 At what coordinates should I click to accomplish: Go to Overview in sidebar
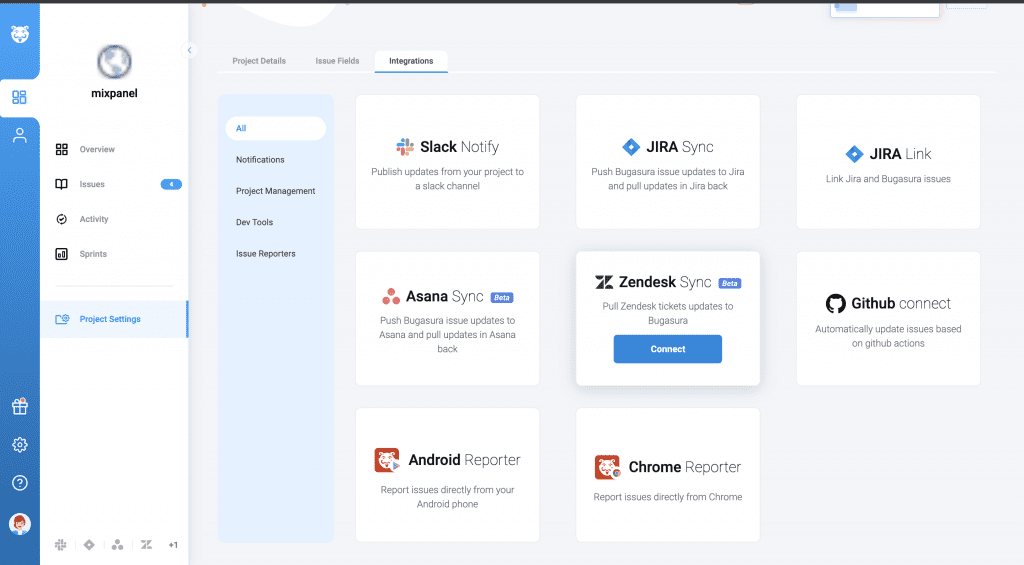pyautogui.click(x=97, y=150)
